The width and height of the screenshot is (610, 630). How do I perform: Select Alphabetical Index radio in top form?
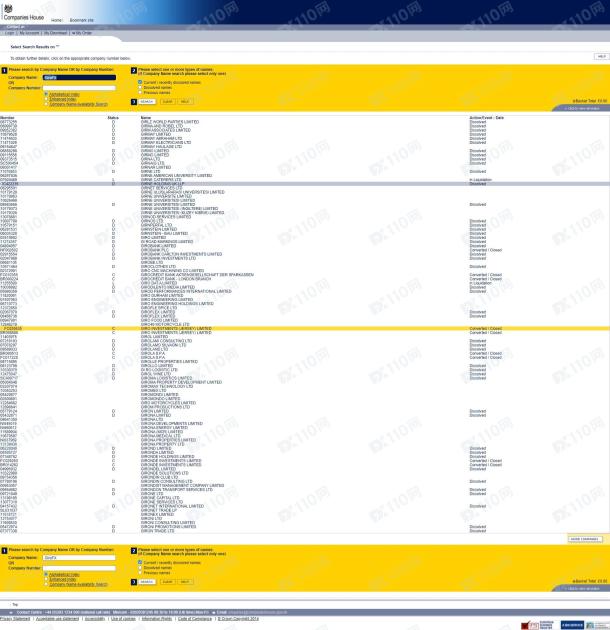[46, 94]
